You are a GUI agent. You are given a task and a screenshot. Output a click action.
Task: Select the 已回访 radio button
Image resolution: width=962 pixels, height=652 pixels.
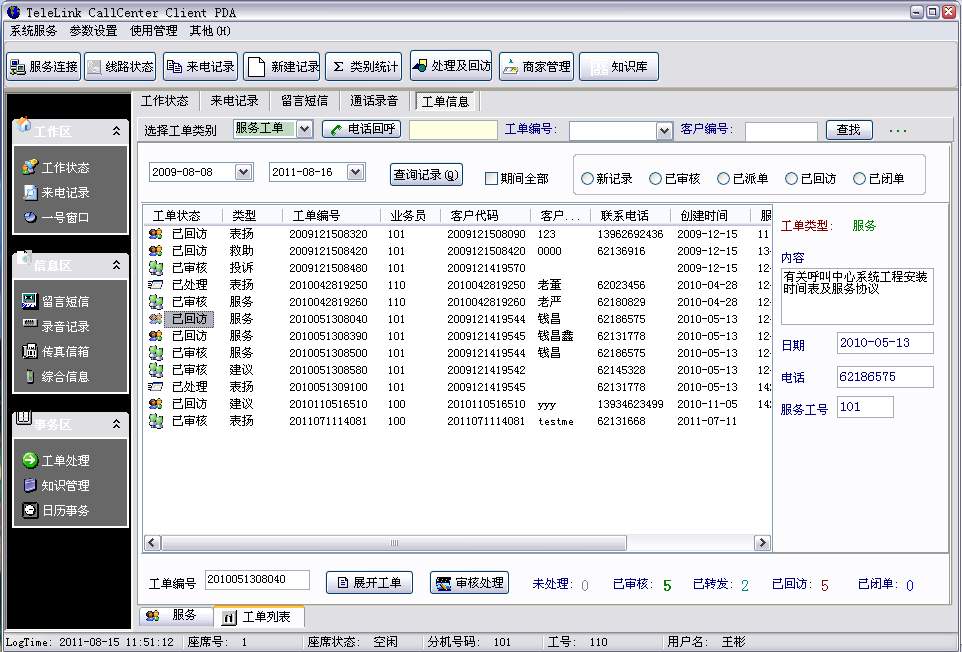coord(791,178)
